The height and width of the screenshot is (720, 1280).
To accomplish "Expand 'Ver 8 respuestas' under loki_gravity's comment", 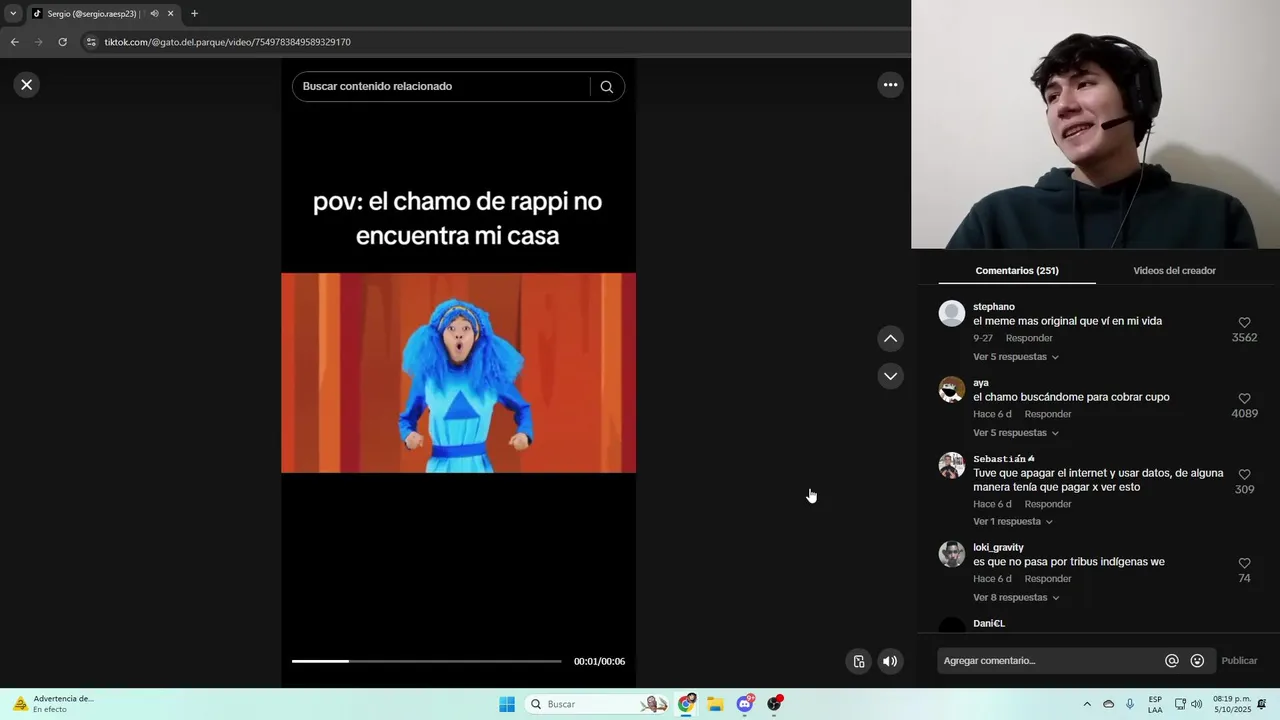I will pos(1015,598).
